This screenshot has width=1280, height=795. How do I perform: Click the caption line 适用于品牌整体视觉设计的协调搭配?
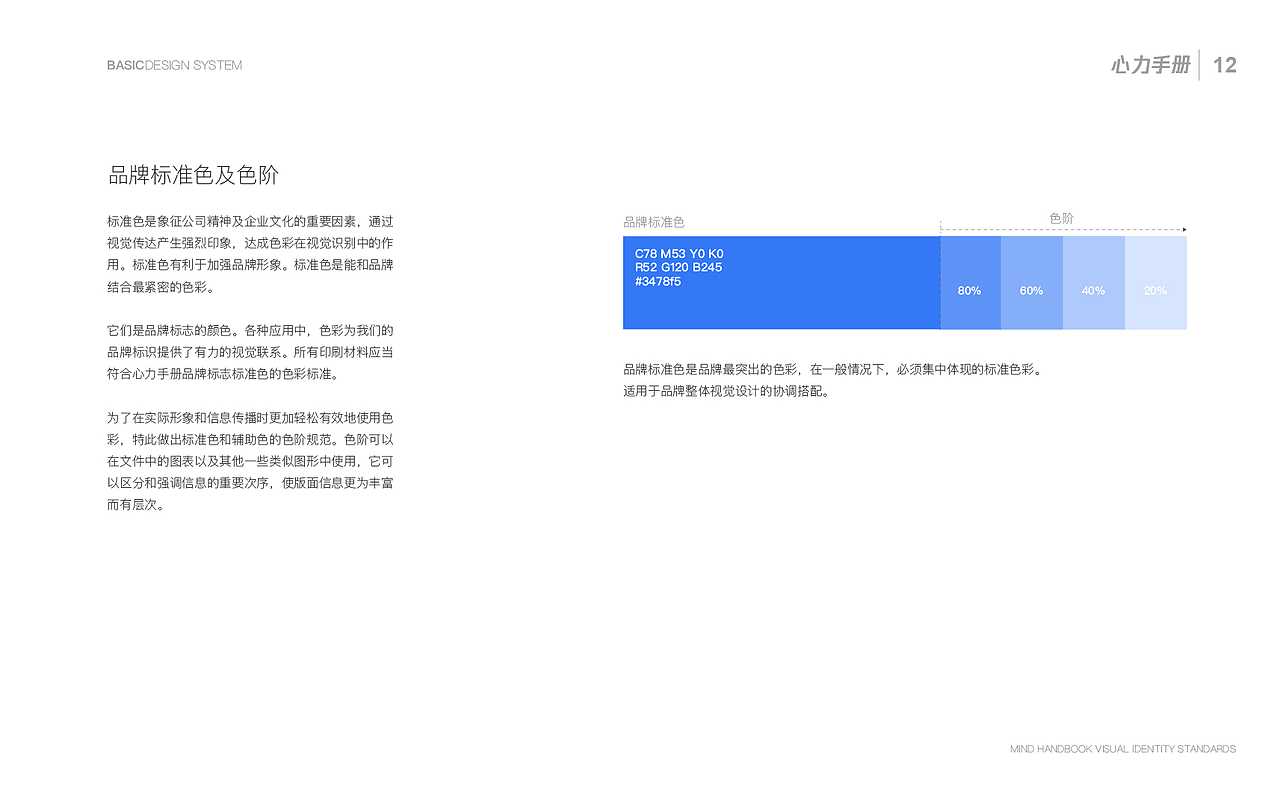(x=726, y=391)
